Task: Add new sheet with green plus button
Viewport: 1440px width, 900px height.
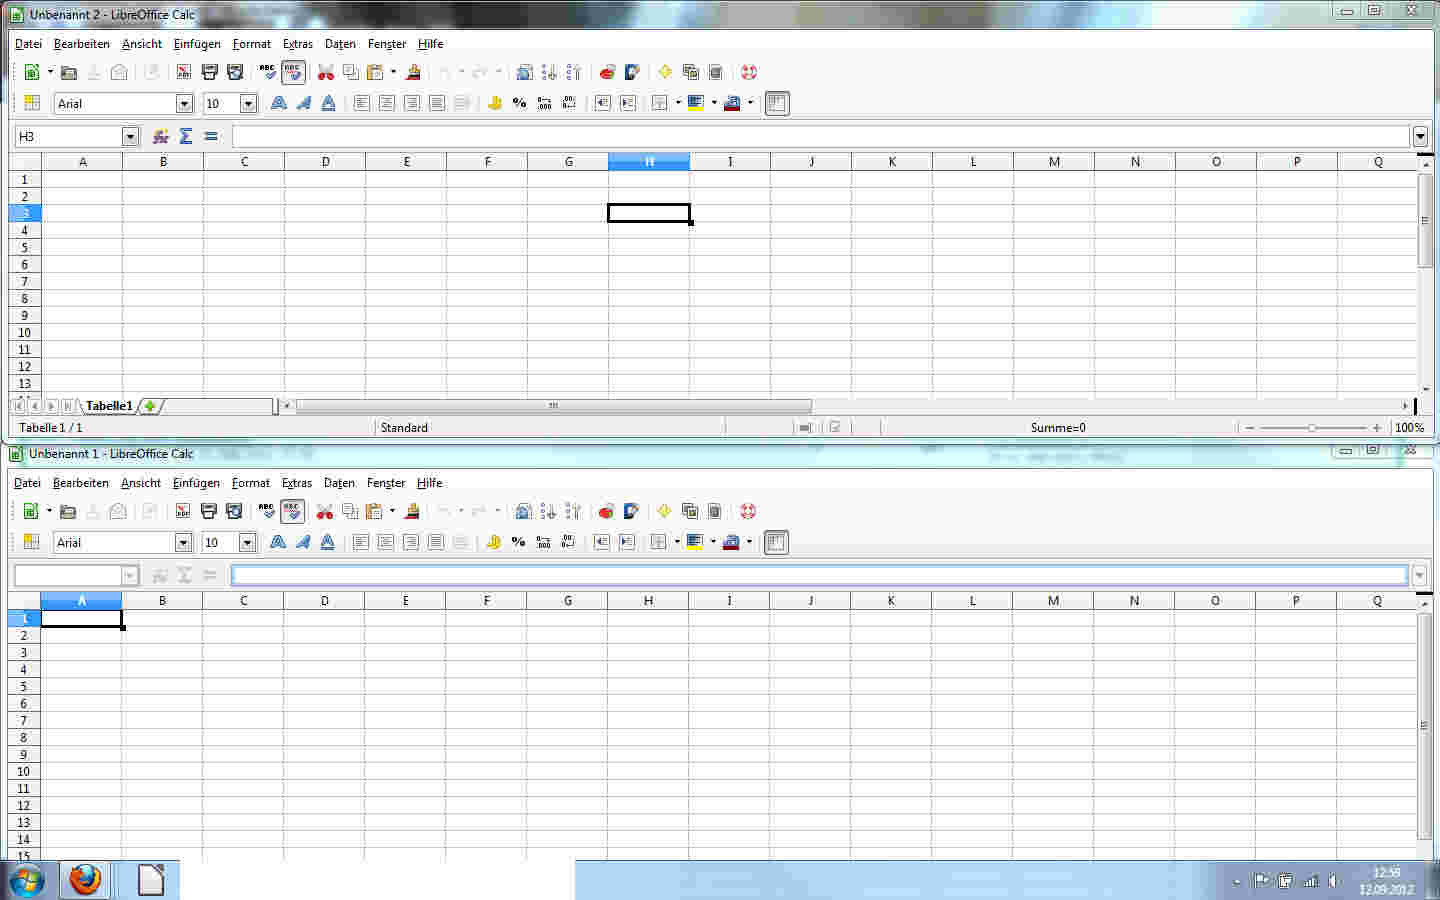Action: pyautogui.click(x=150, y=406)
